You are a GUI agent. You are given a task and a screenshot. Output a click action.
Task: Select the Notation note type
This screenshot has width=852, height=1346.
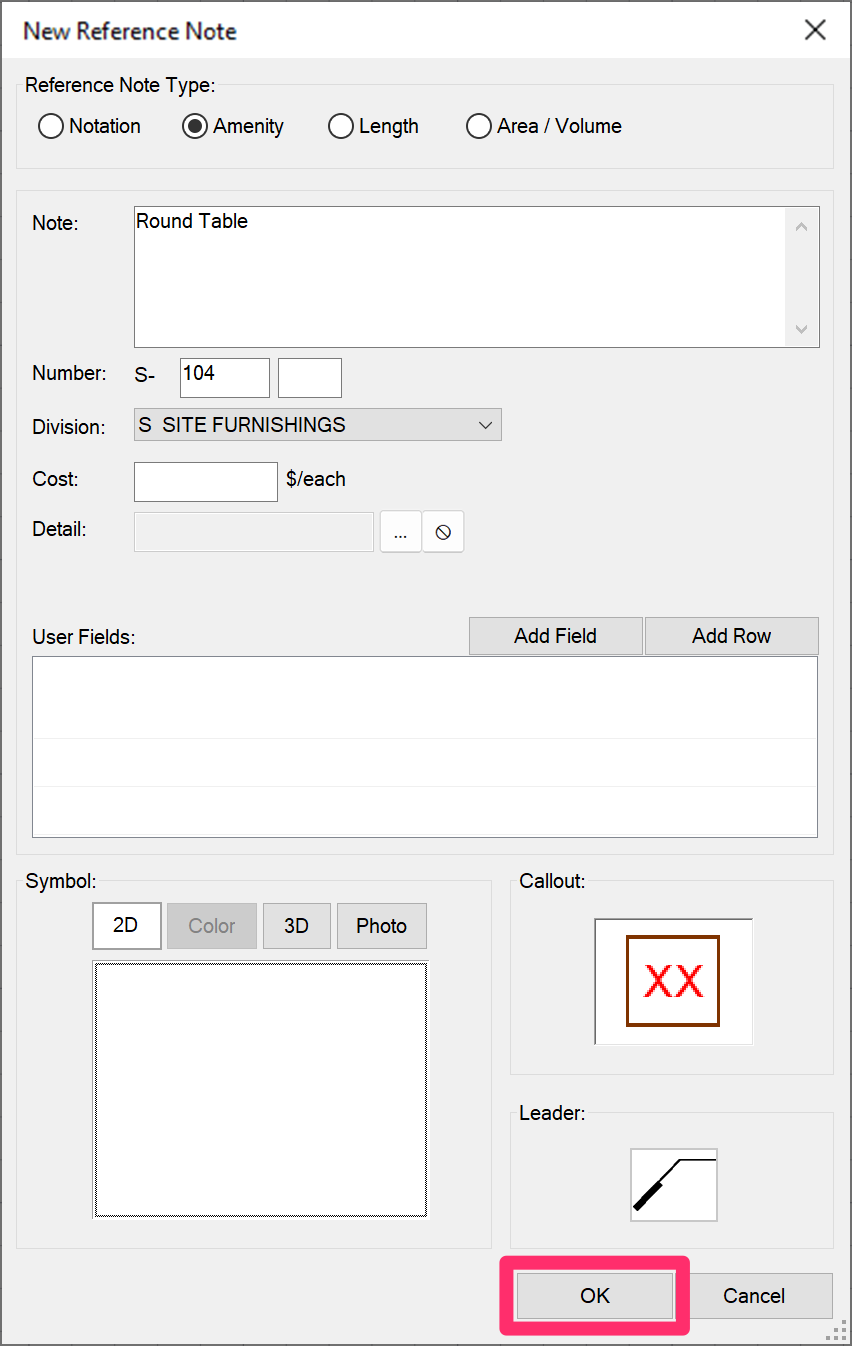click(90, 126)
